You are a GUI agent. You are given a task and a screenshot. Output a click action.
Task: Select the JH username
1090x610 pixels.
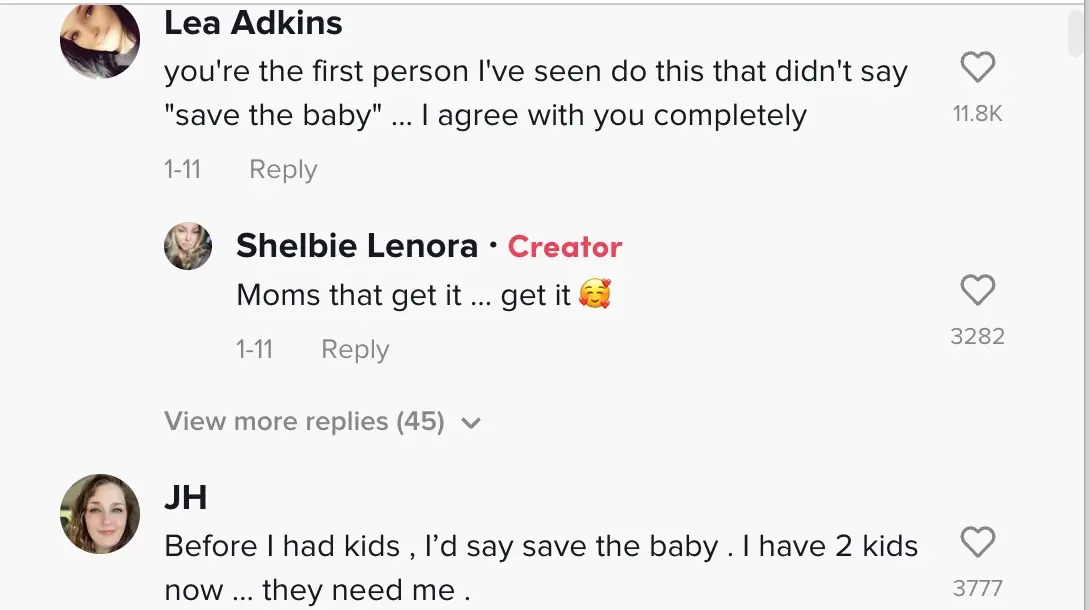186,497
